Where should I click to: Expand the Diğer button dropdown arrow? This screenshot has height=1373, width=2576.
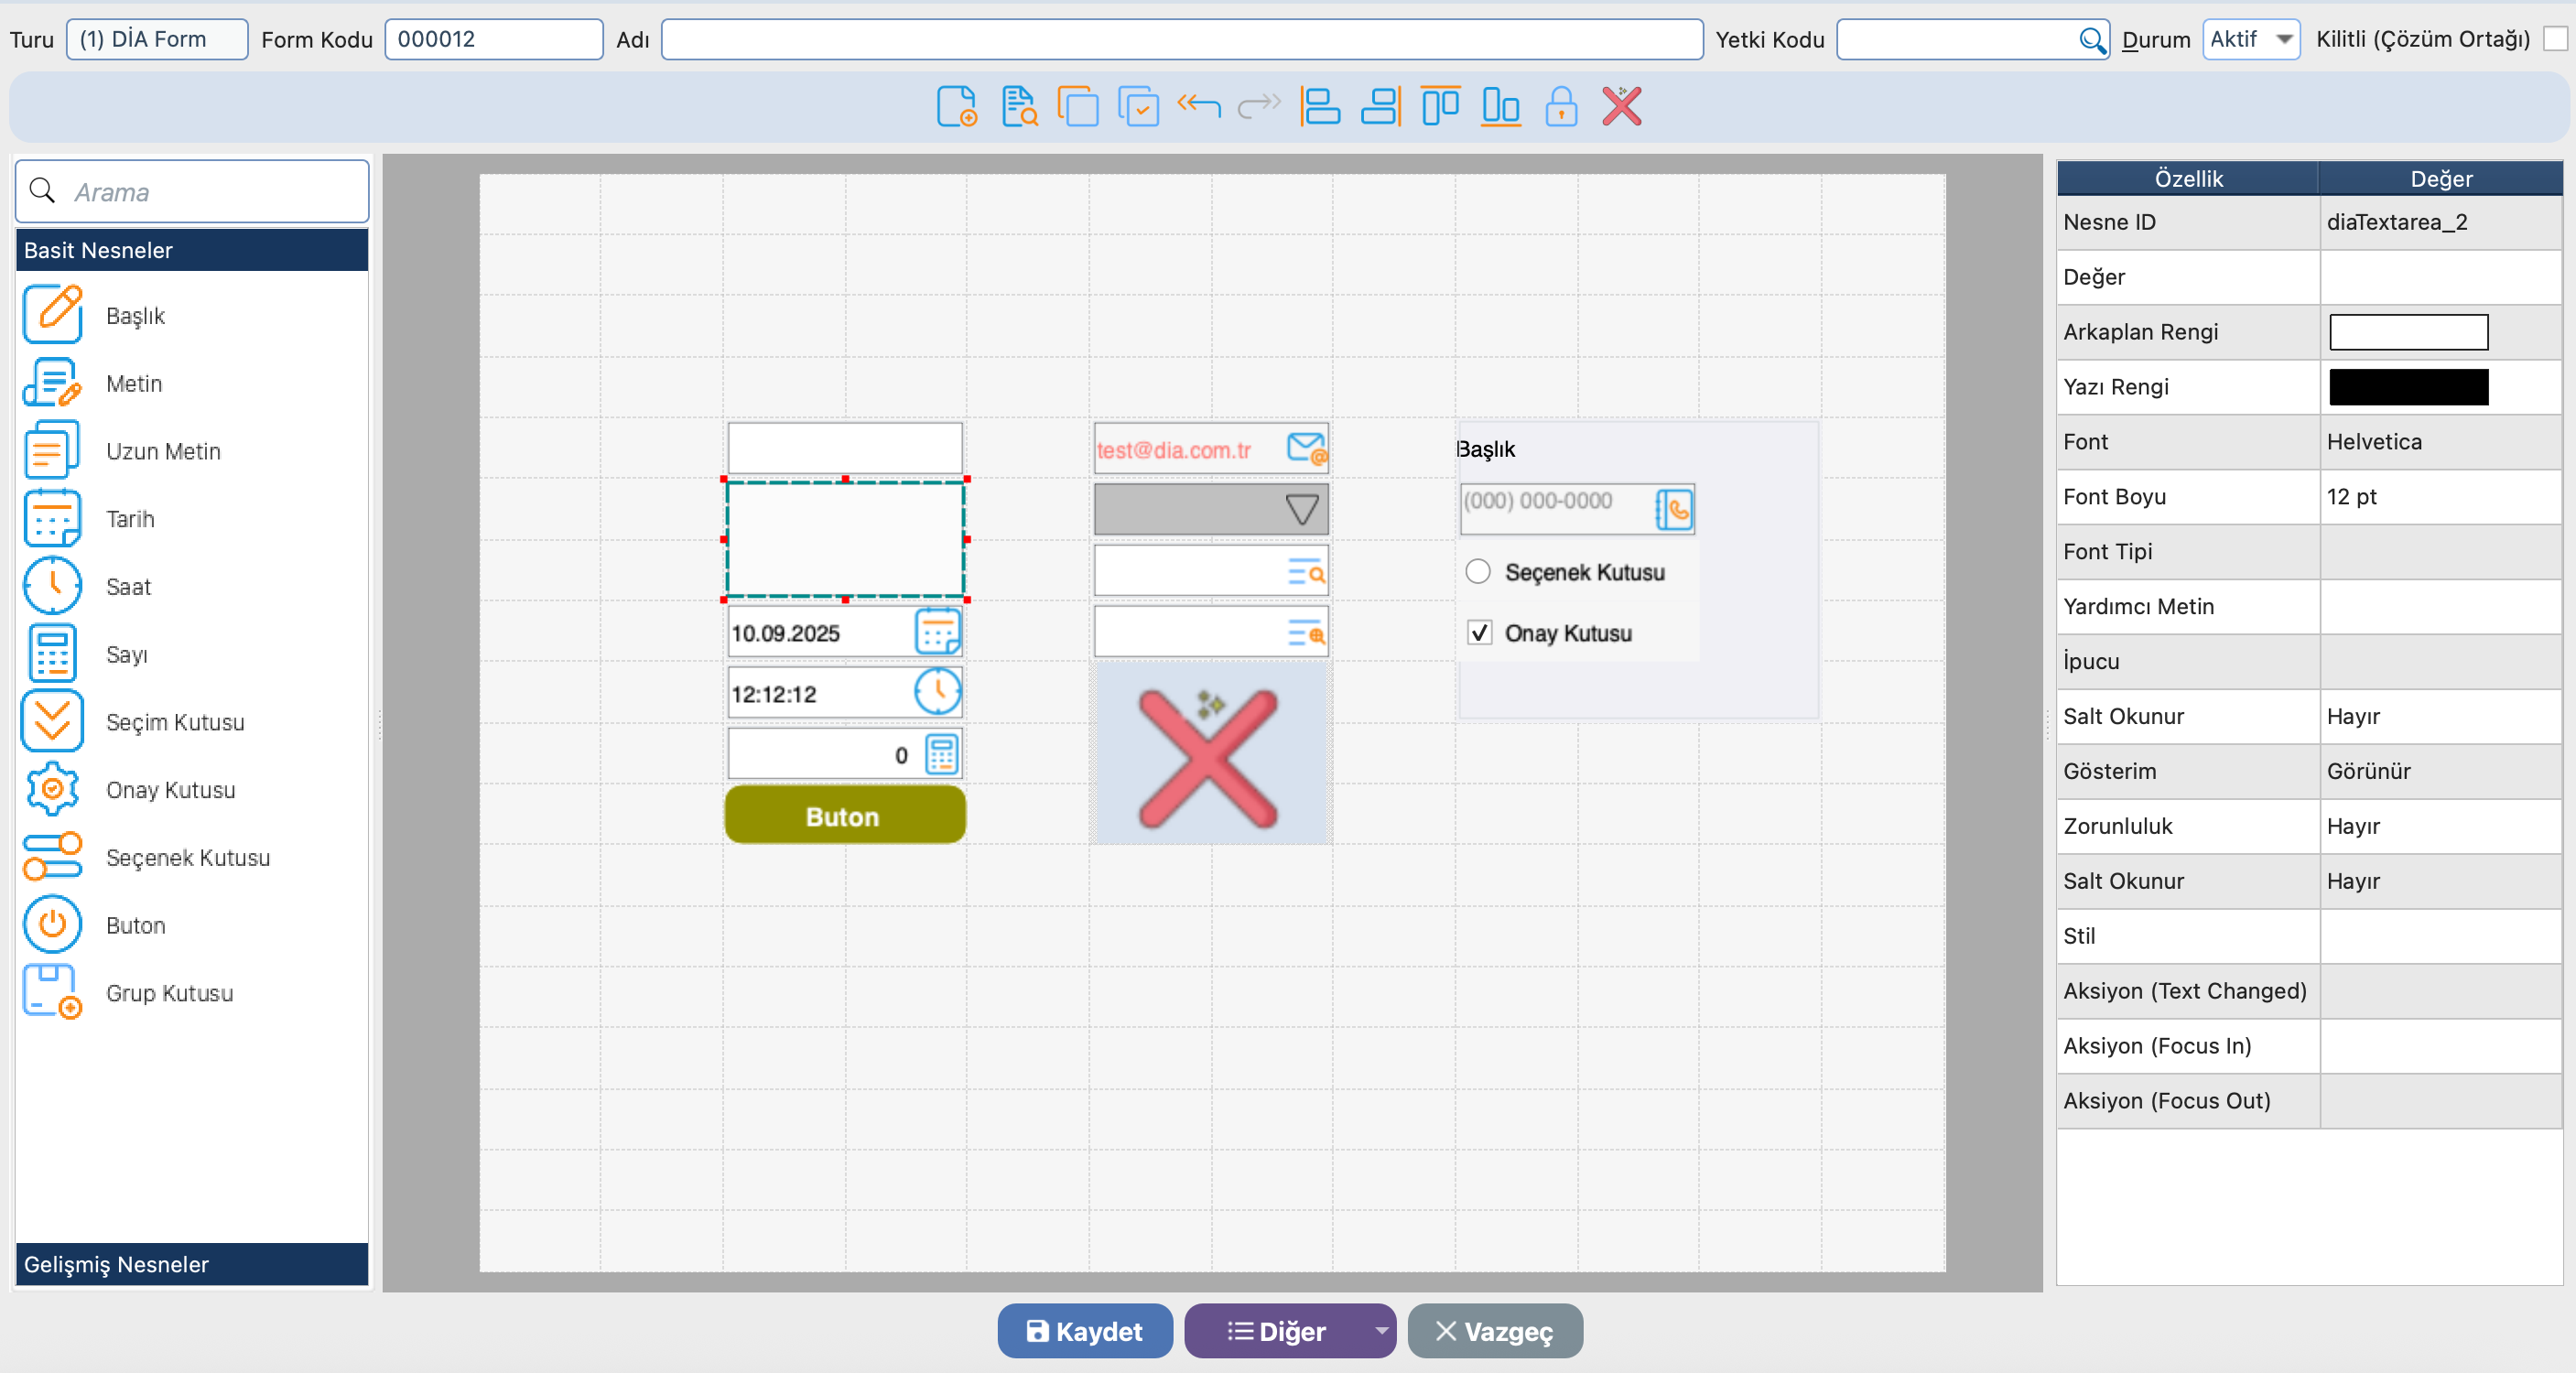click(1380, 1330)
